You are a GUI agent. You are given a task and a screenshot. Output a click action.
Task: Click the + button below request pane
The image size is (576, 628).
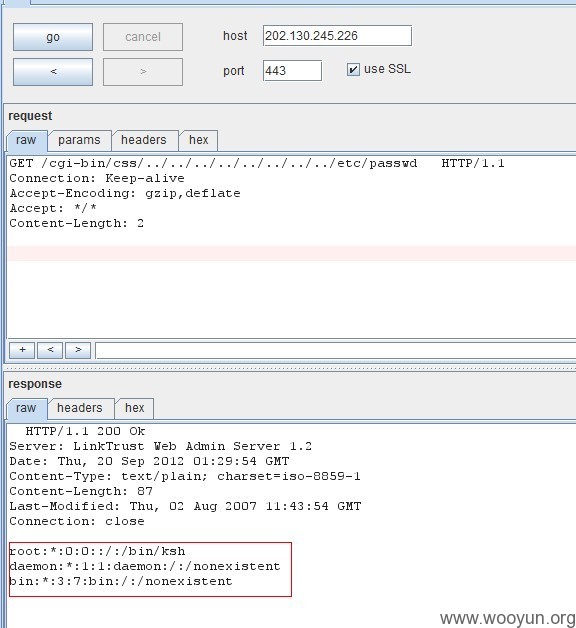click(22, 350)
